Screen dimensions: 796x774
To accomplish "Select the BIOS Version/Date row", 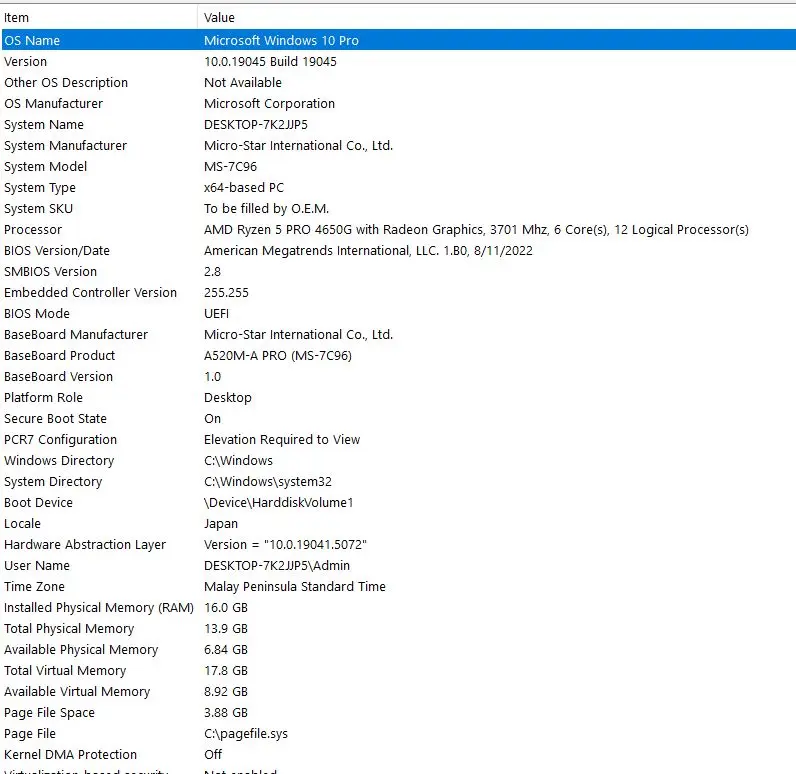I will coord(398,250).
